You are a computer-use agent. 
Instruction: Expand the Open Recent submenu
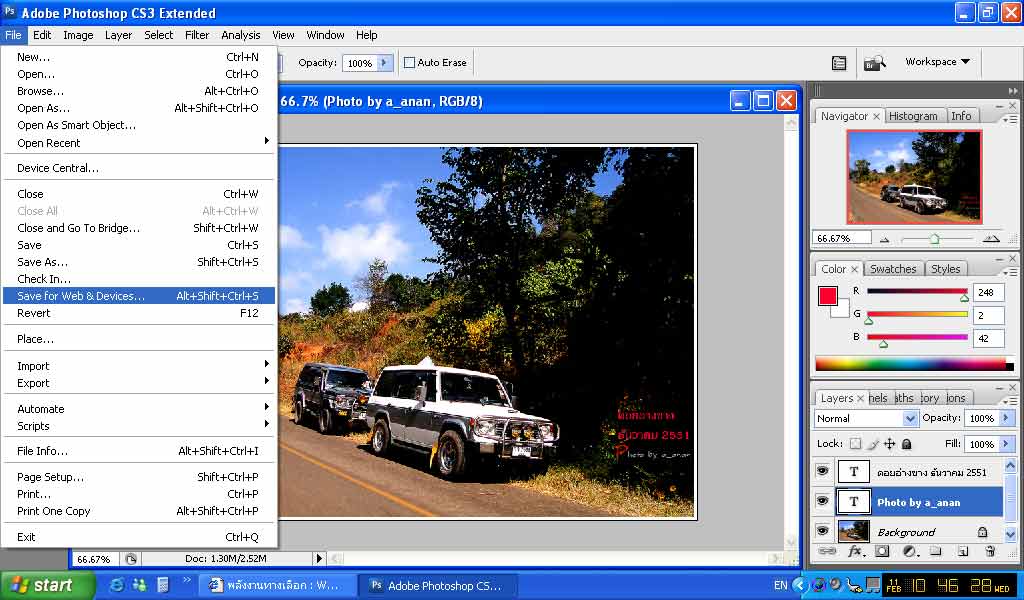(140, 143)
